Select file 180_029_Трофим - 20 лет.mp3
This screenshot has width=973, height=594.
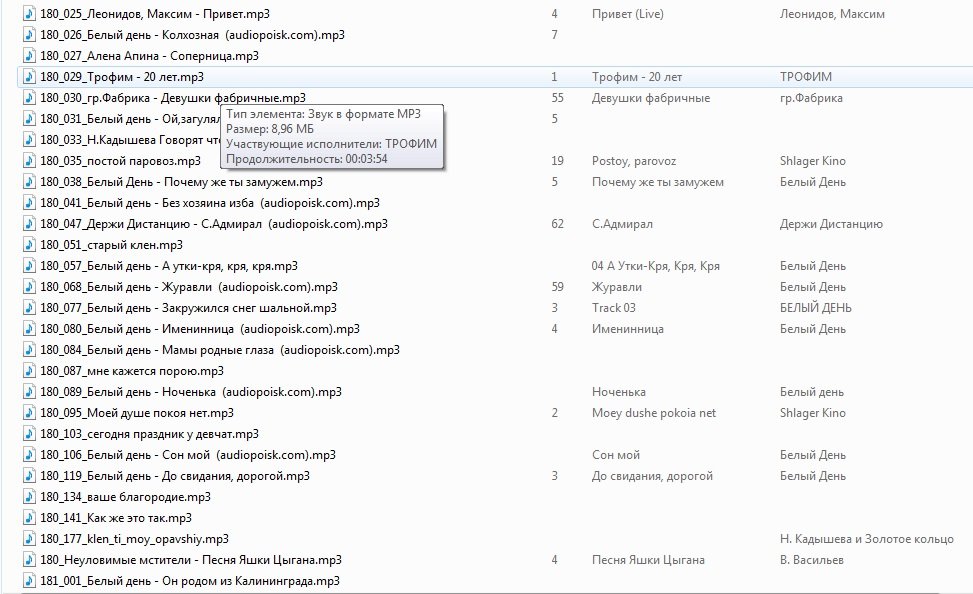(122, 77)
